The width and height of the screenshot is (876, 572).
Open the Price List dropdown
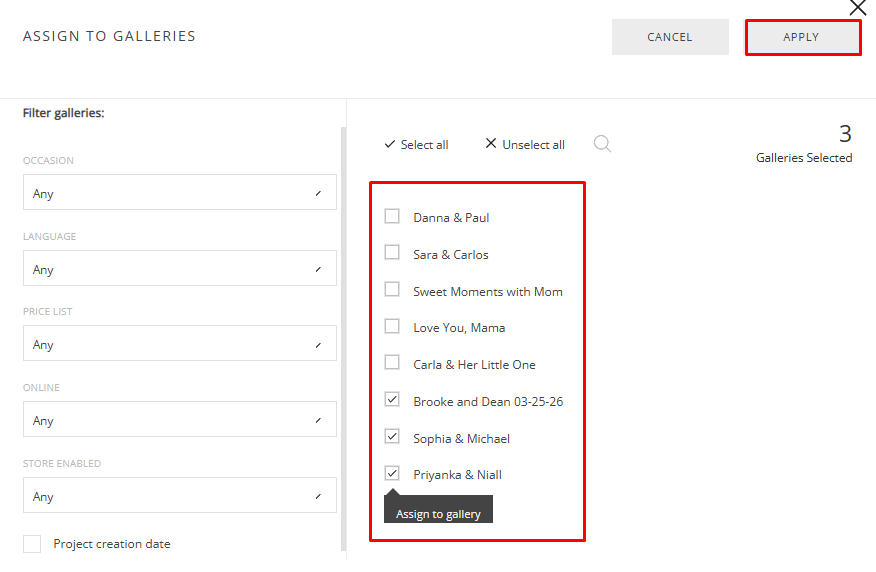[x=179, y=344]
